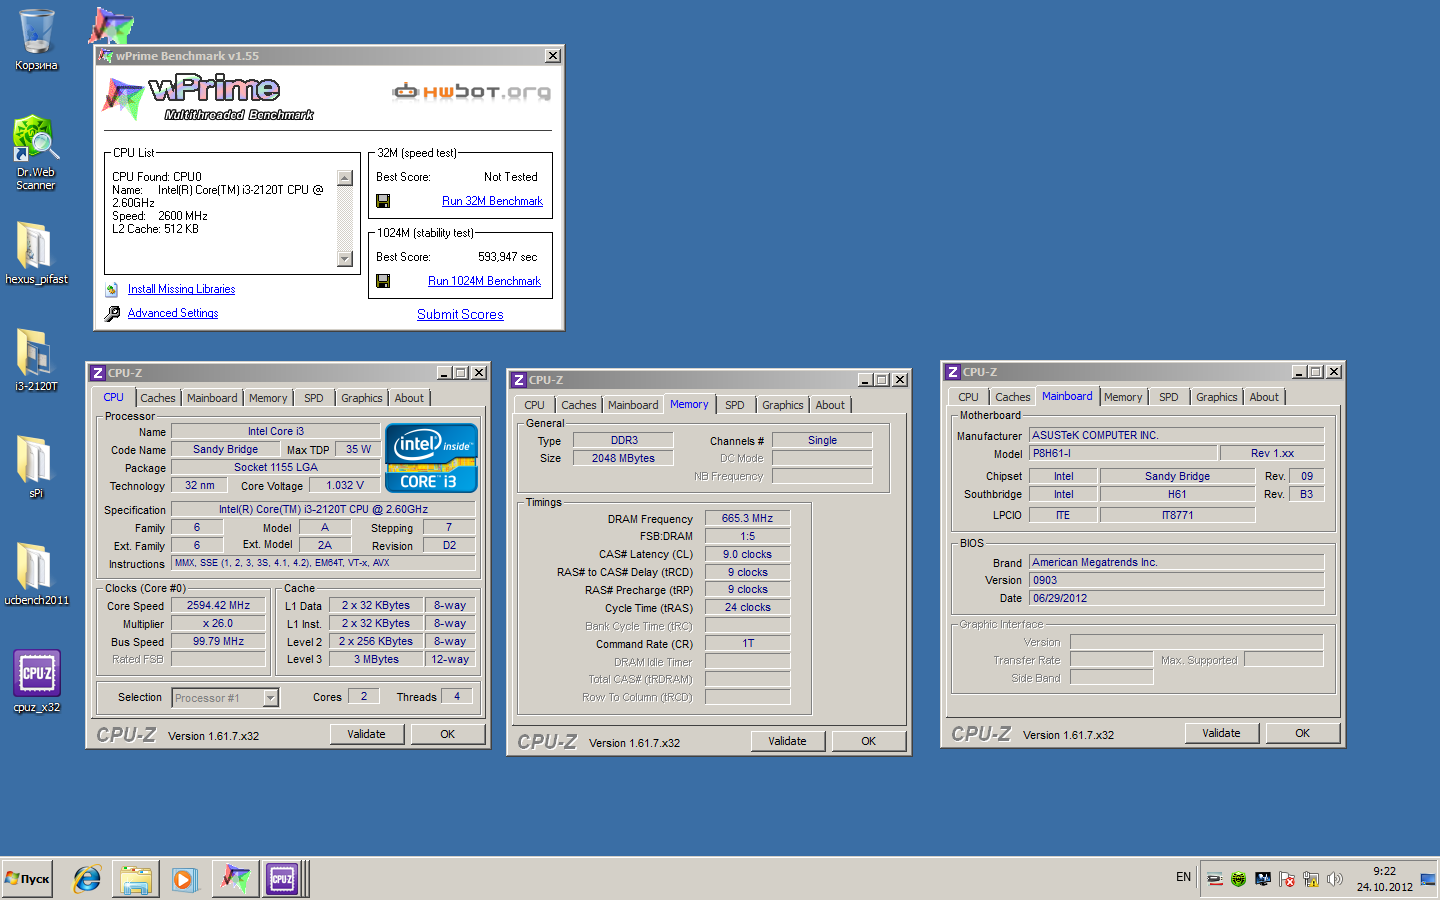This screenshot has height=900, width=1440.
Task: Click the Run 1024M Benchmark link
Action: point(484,281)
